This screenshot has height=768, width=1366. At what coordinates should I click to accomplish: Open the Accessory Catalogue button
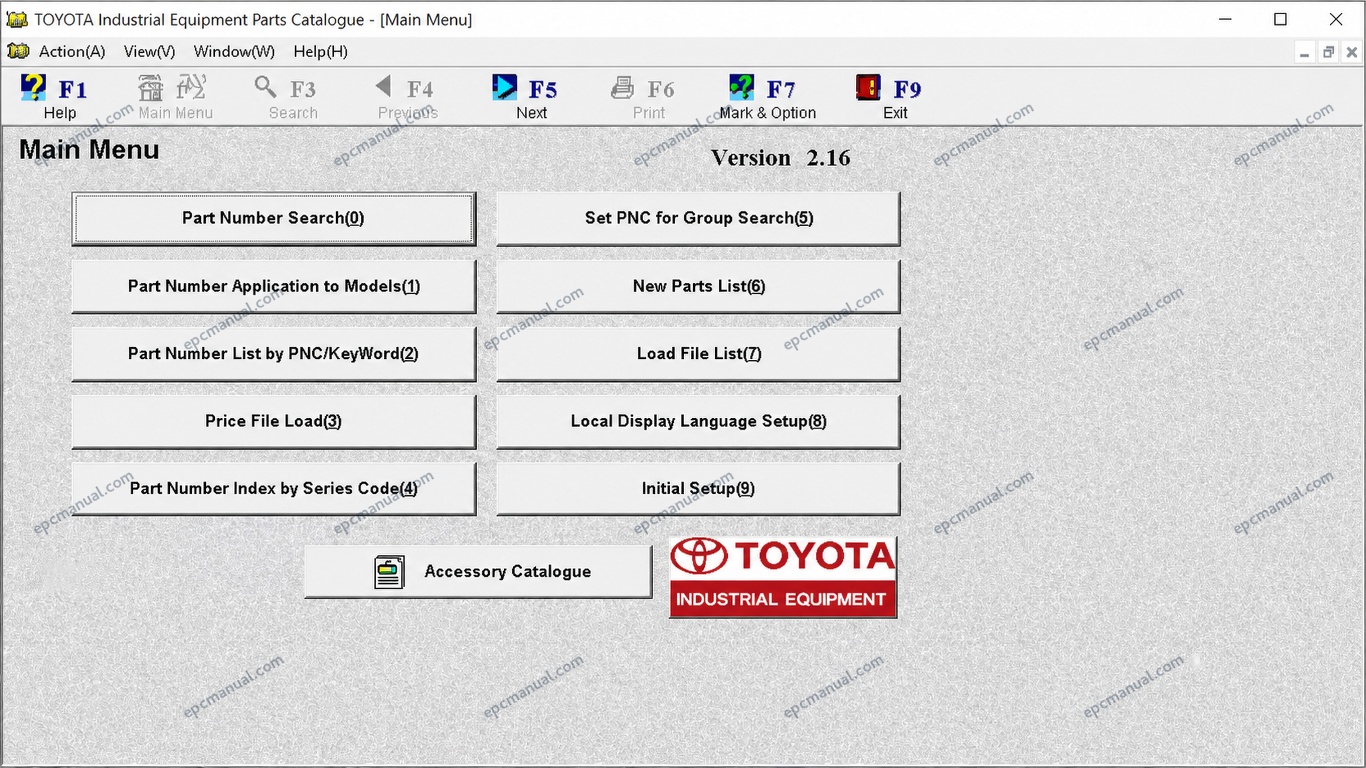click(x=478, y=572)
